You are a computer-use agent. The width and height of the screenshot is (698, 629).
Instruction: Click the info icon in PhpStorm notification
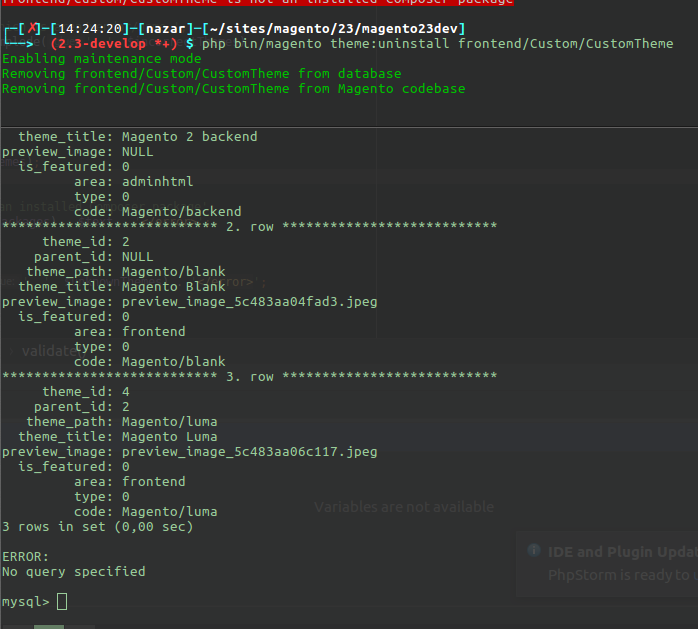click(x=534, y=550)
